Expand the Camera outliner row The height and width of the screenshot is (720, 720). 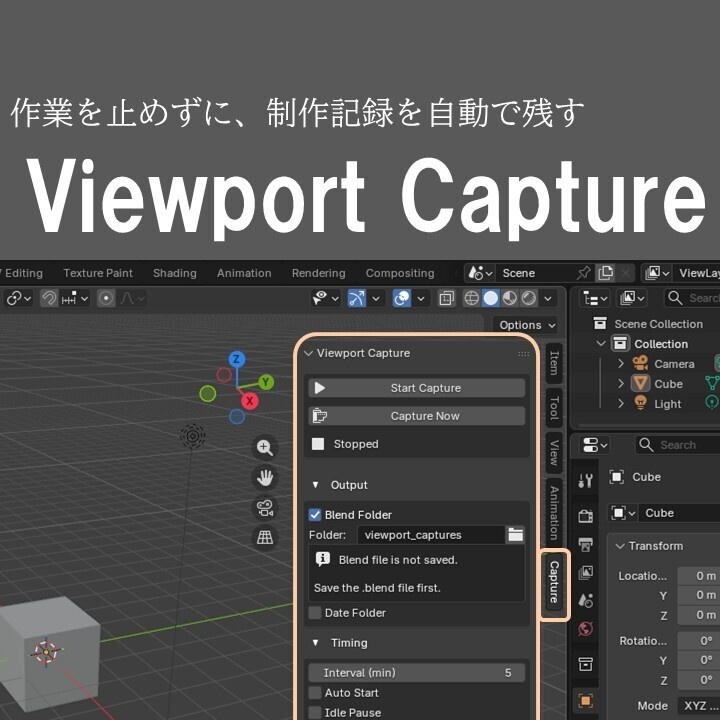pyautogui.click(x=621, y=364)
